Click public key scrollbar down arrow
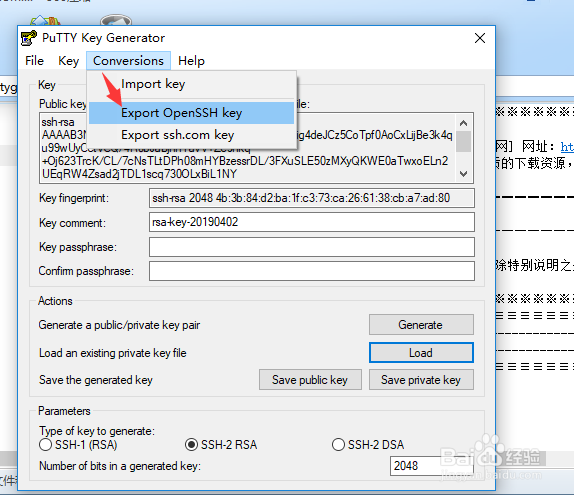The width and height of the screenshot is (574, 495). point(463,174)
